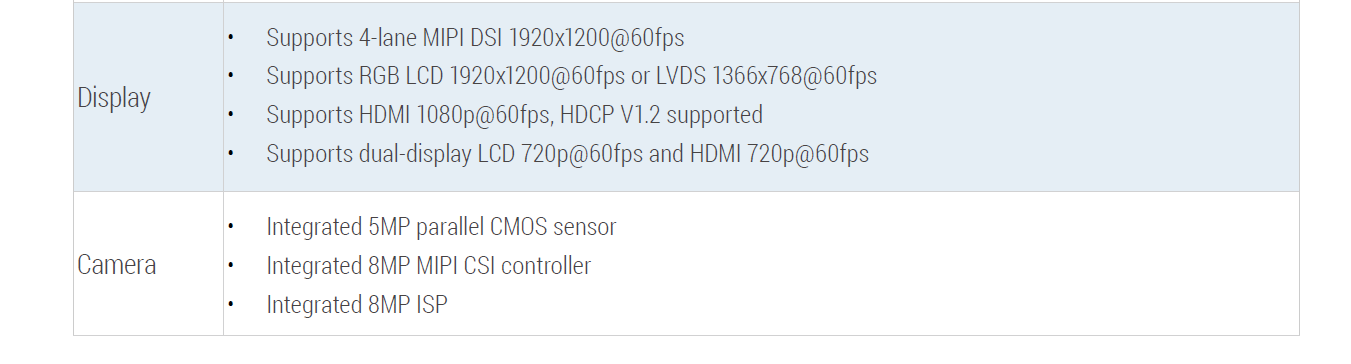Viewport: 1351px width, 364px height.
Task: Click the bullet before Integrated 8MP ISP
Action: tap(230, 305)
